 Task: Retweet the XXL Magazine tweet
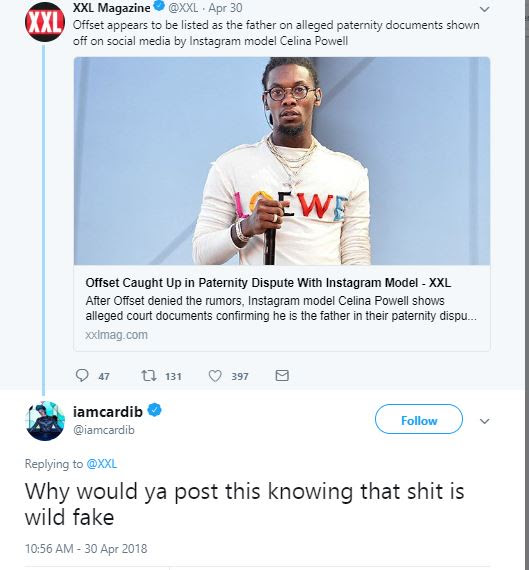click(x=149, y=376)
